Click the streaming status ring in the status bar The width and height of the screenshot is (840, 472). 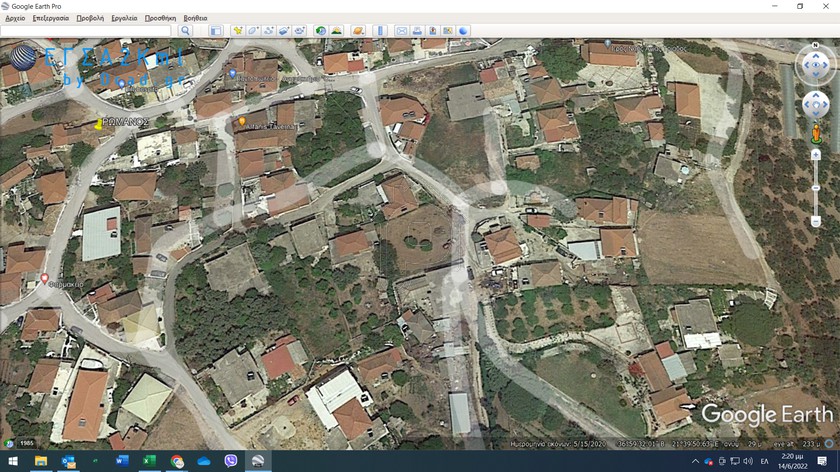tap(829, 444)
